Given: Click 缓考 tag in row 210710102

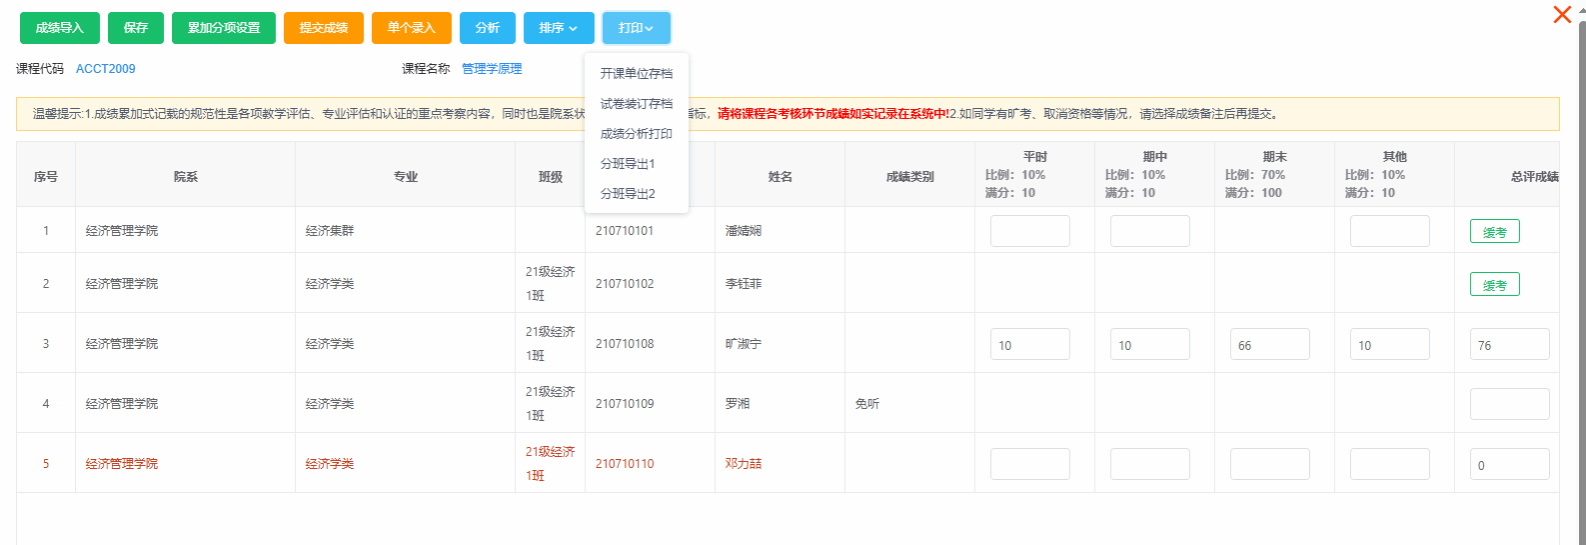Looking at the screenshot, I should pos(1495,284).
